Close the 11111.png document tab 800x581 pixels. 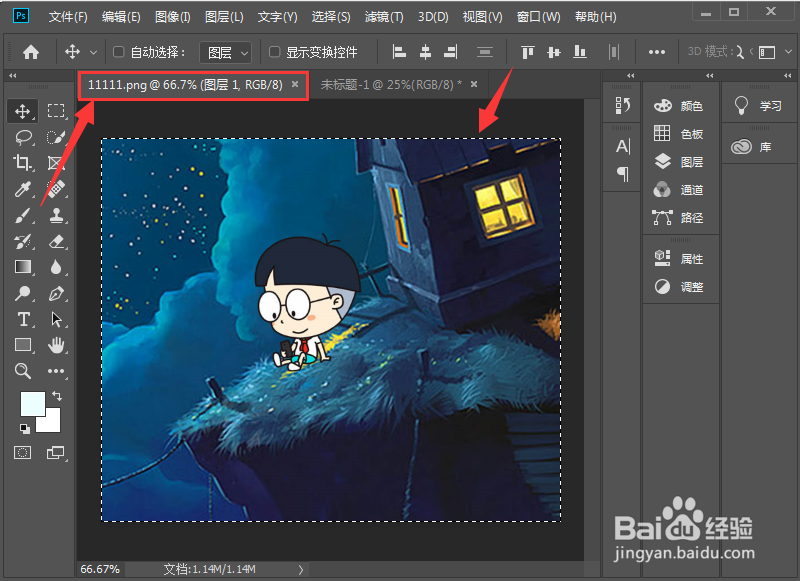coord(295,84)
